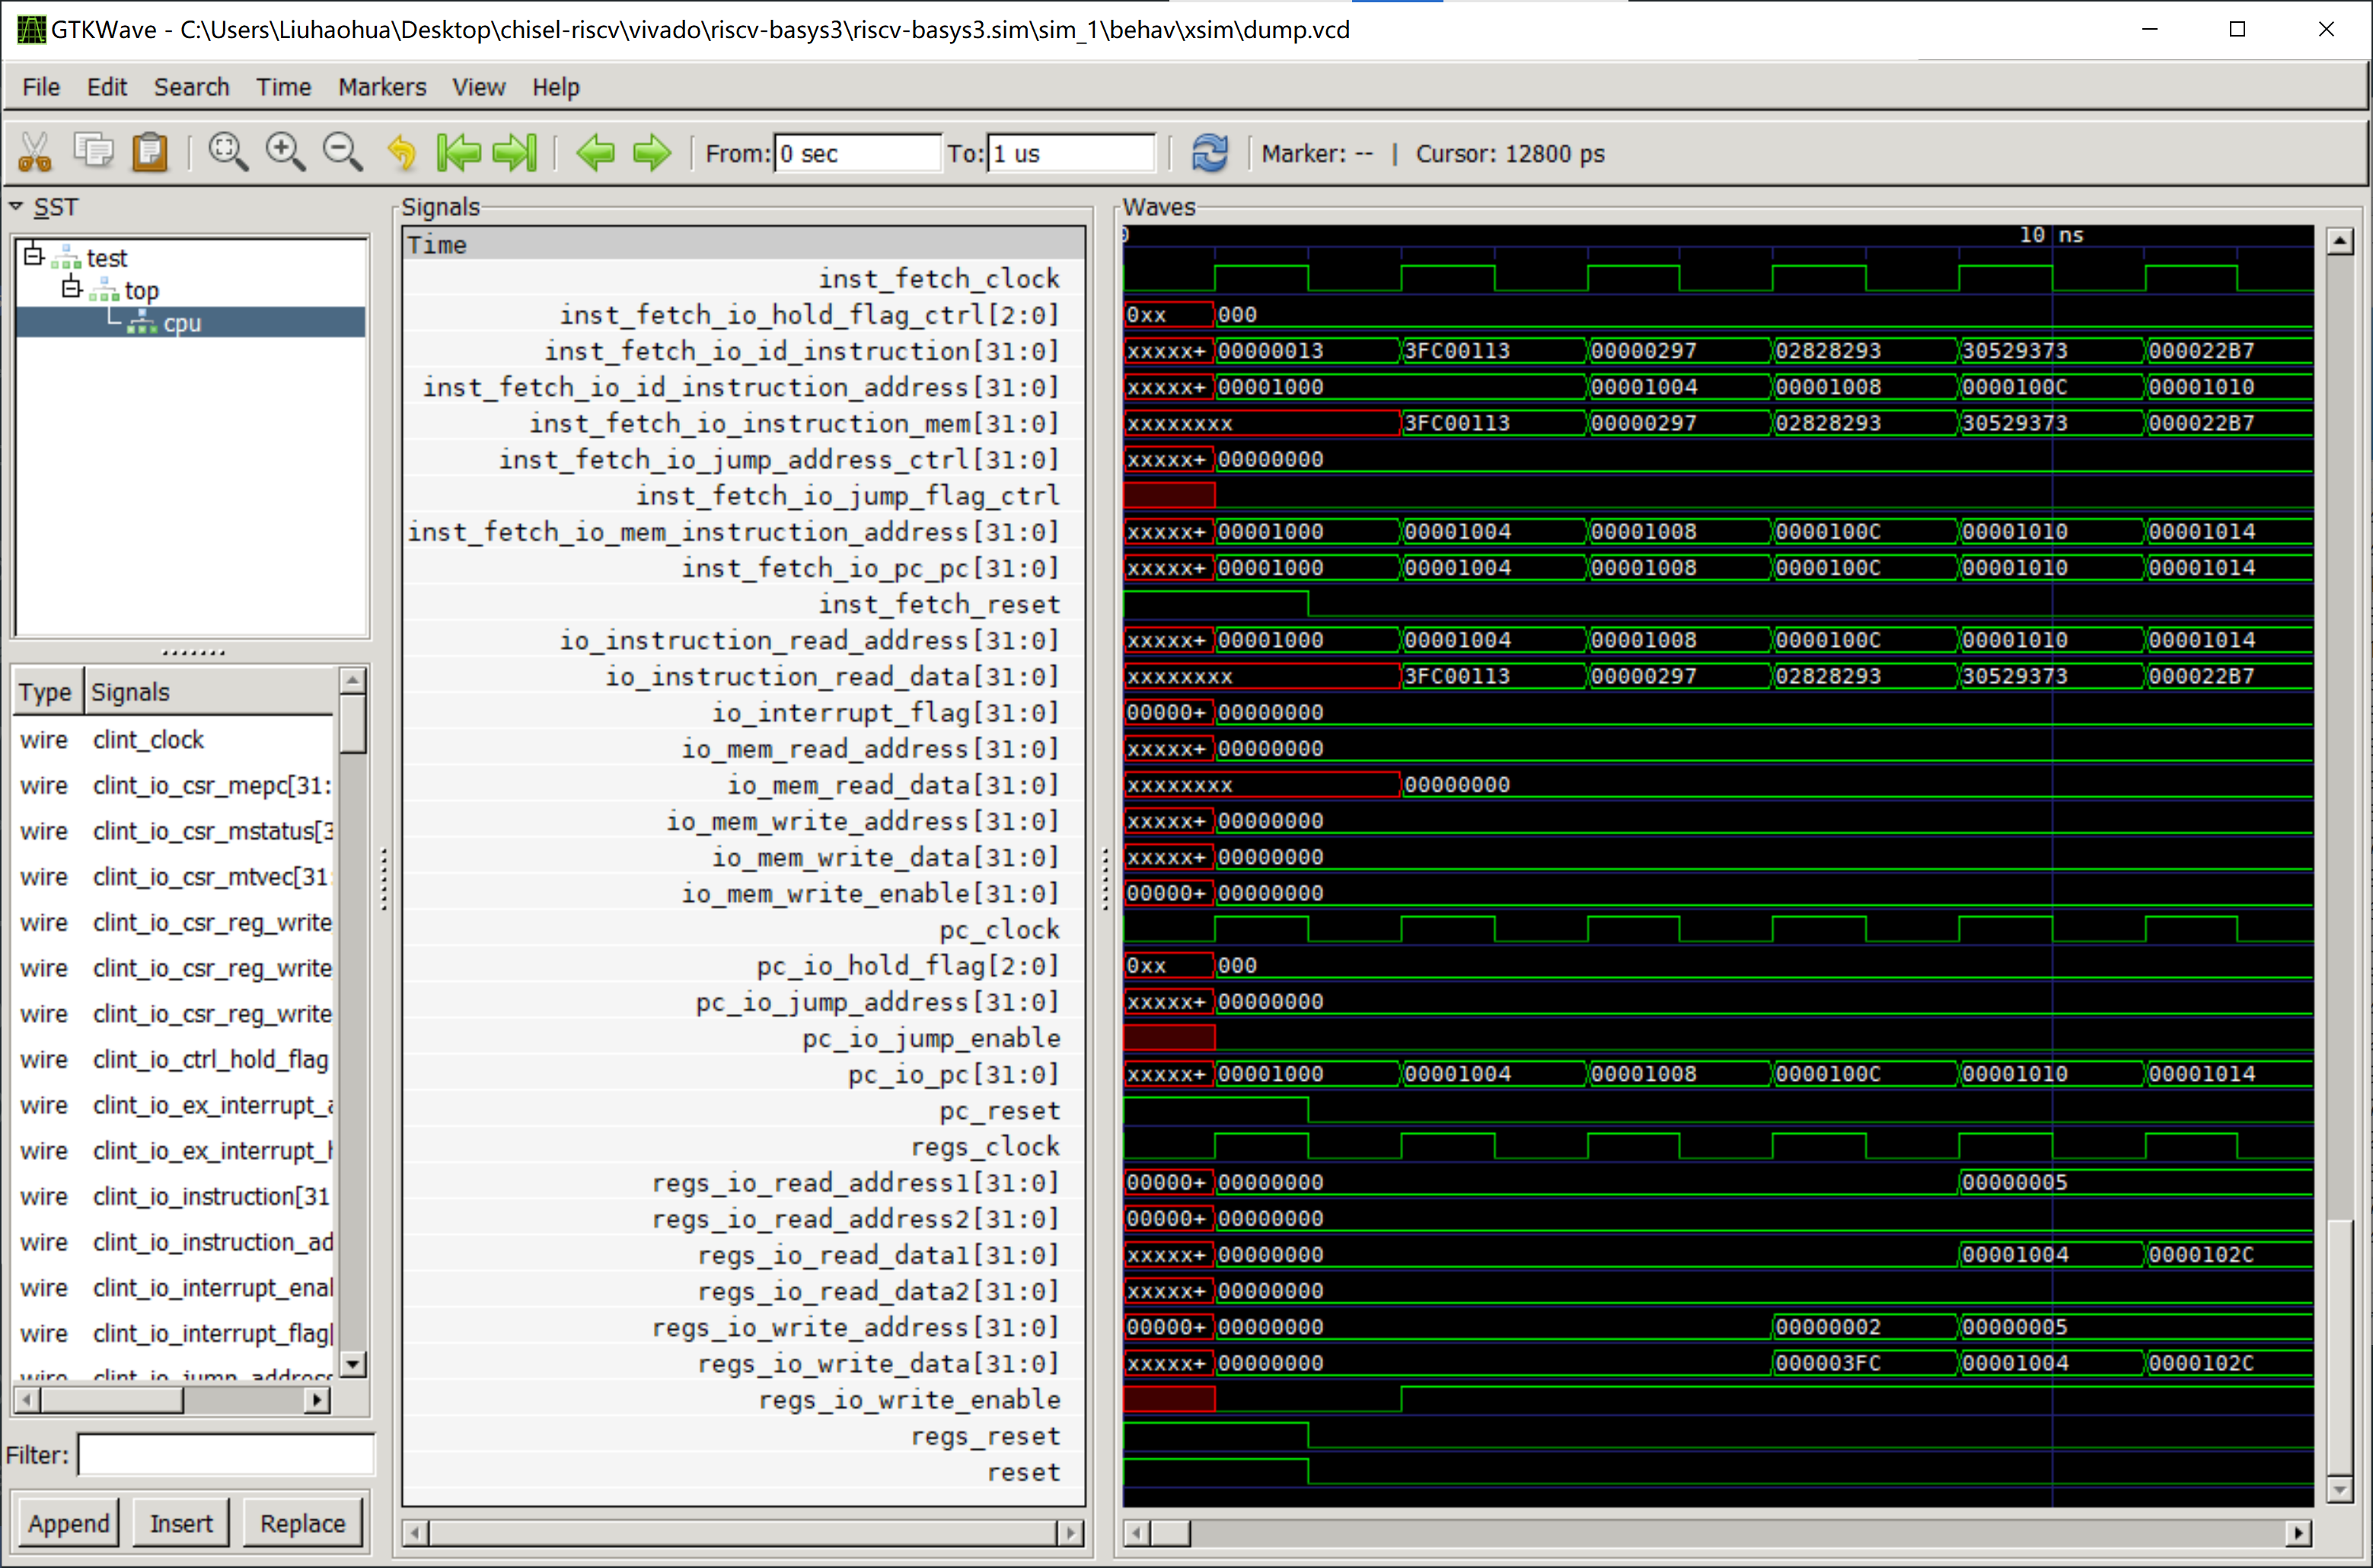Viewport: 2373px width, 1568px height.
Task: Find previous edge with left arrow
Action: coord(596,153)
